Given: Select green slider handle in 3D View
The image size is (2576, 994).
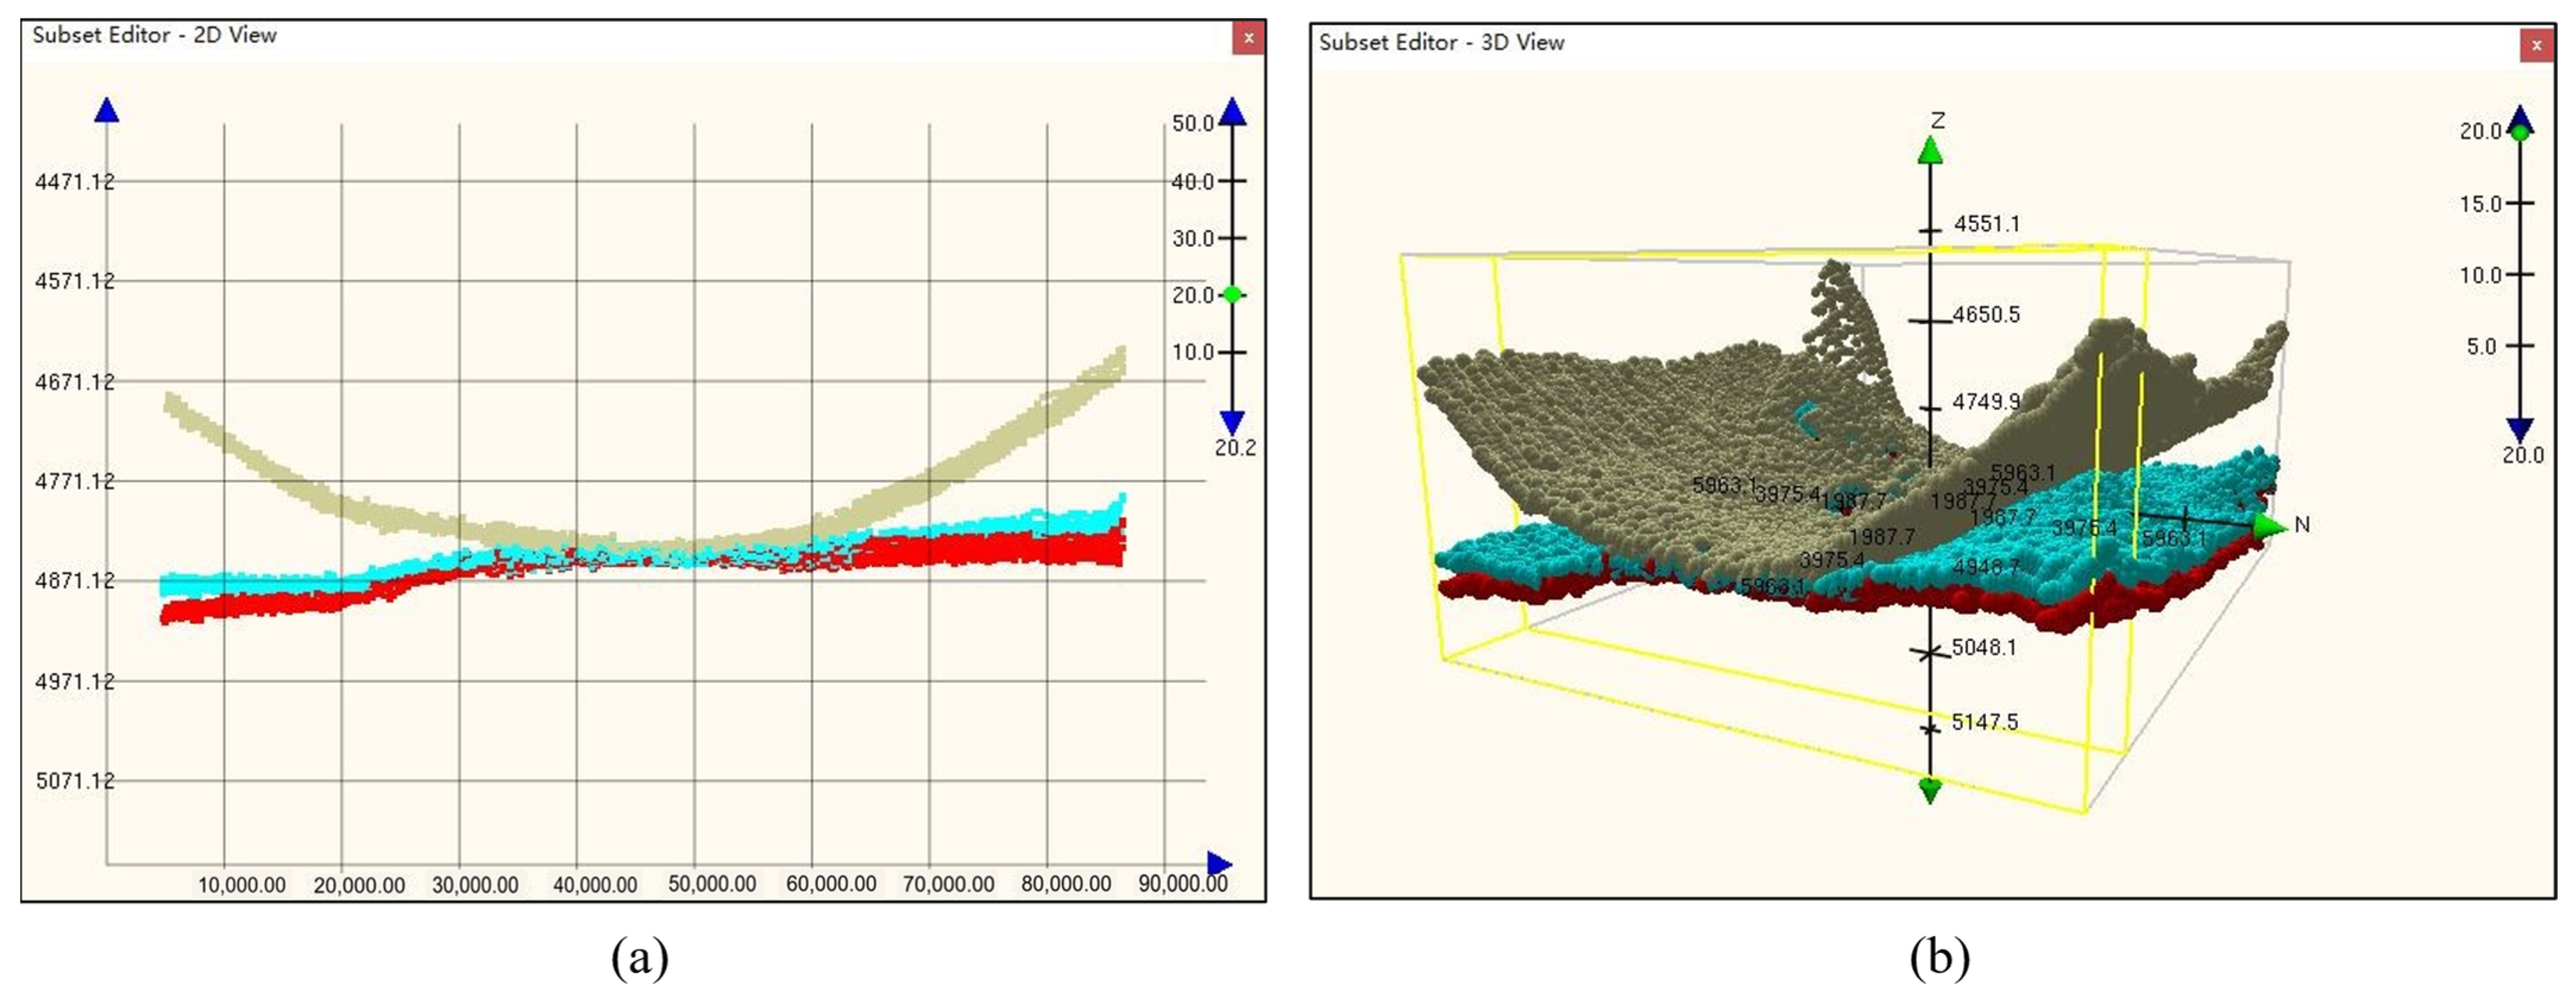Looking at the screenshot, I should click(2520, 132).
